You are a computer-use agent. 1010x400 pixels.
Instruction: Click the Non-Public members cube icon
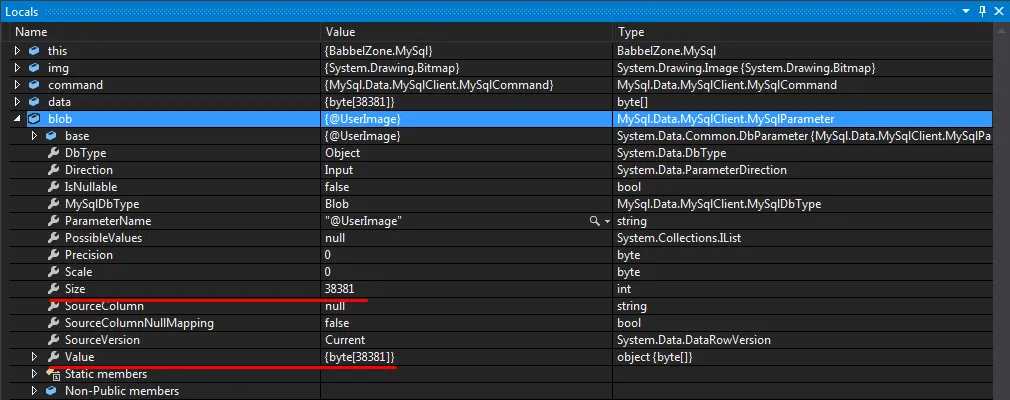click(x=52, y=390)
